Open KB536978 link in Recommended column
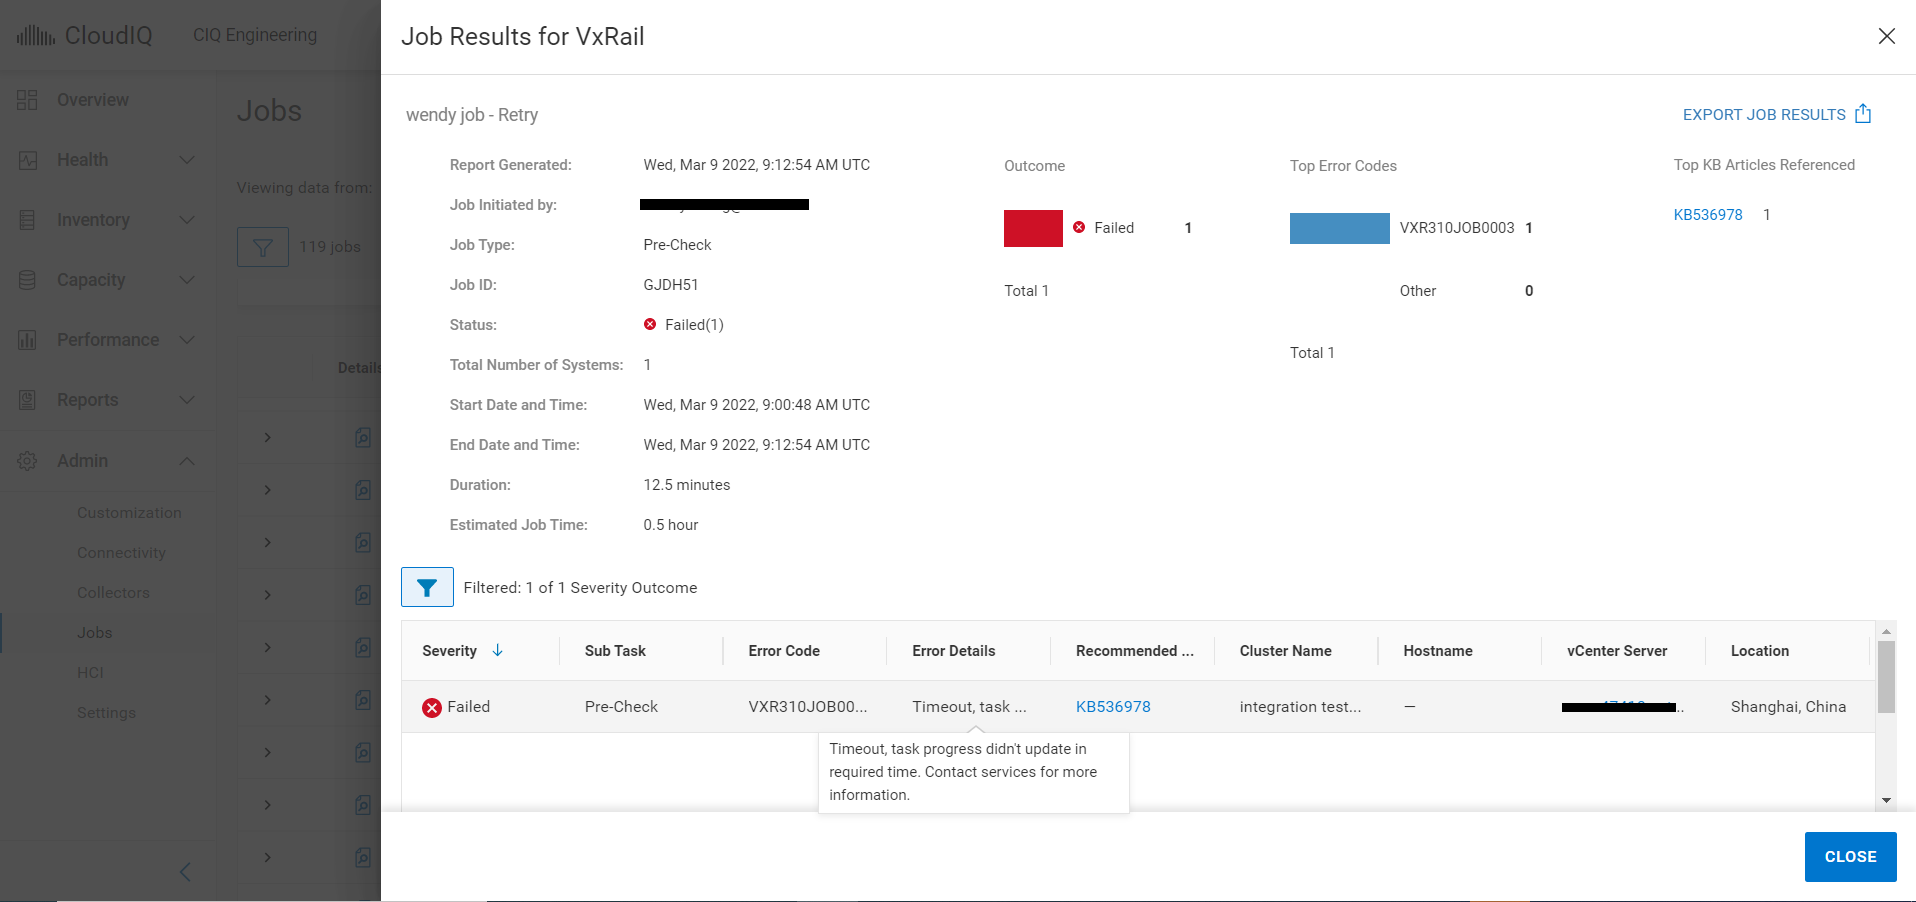 (x=1112, y=707)
